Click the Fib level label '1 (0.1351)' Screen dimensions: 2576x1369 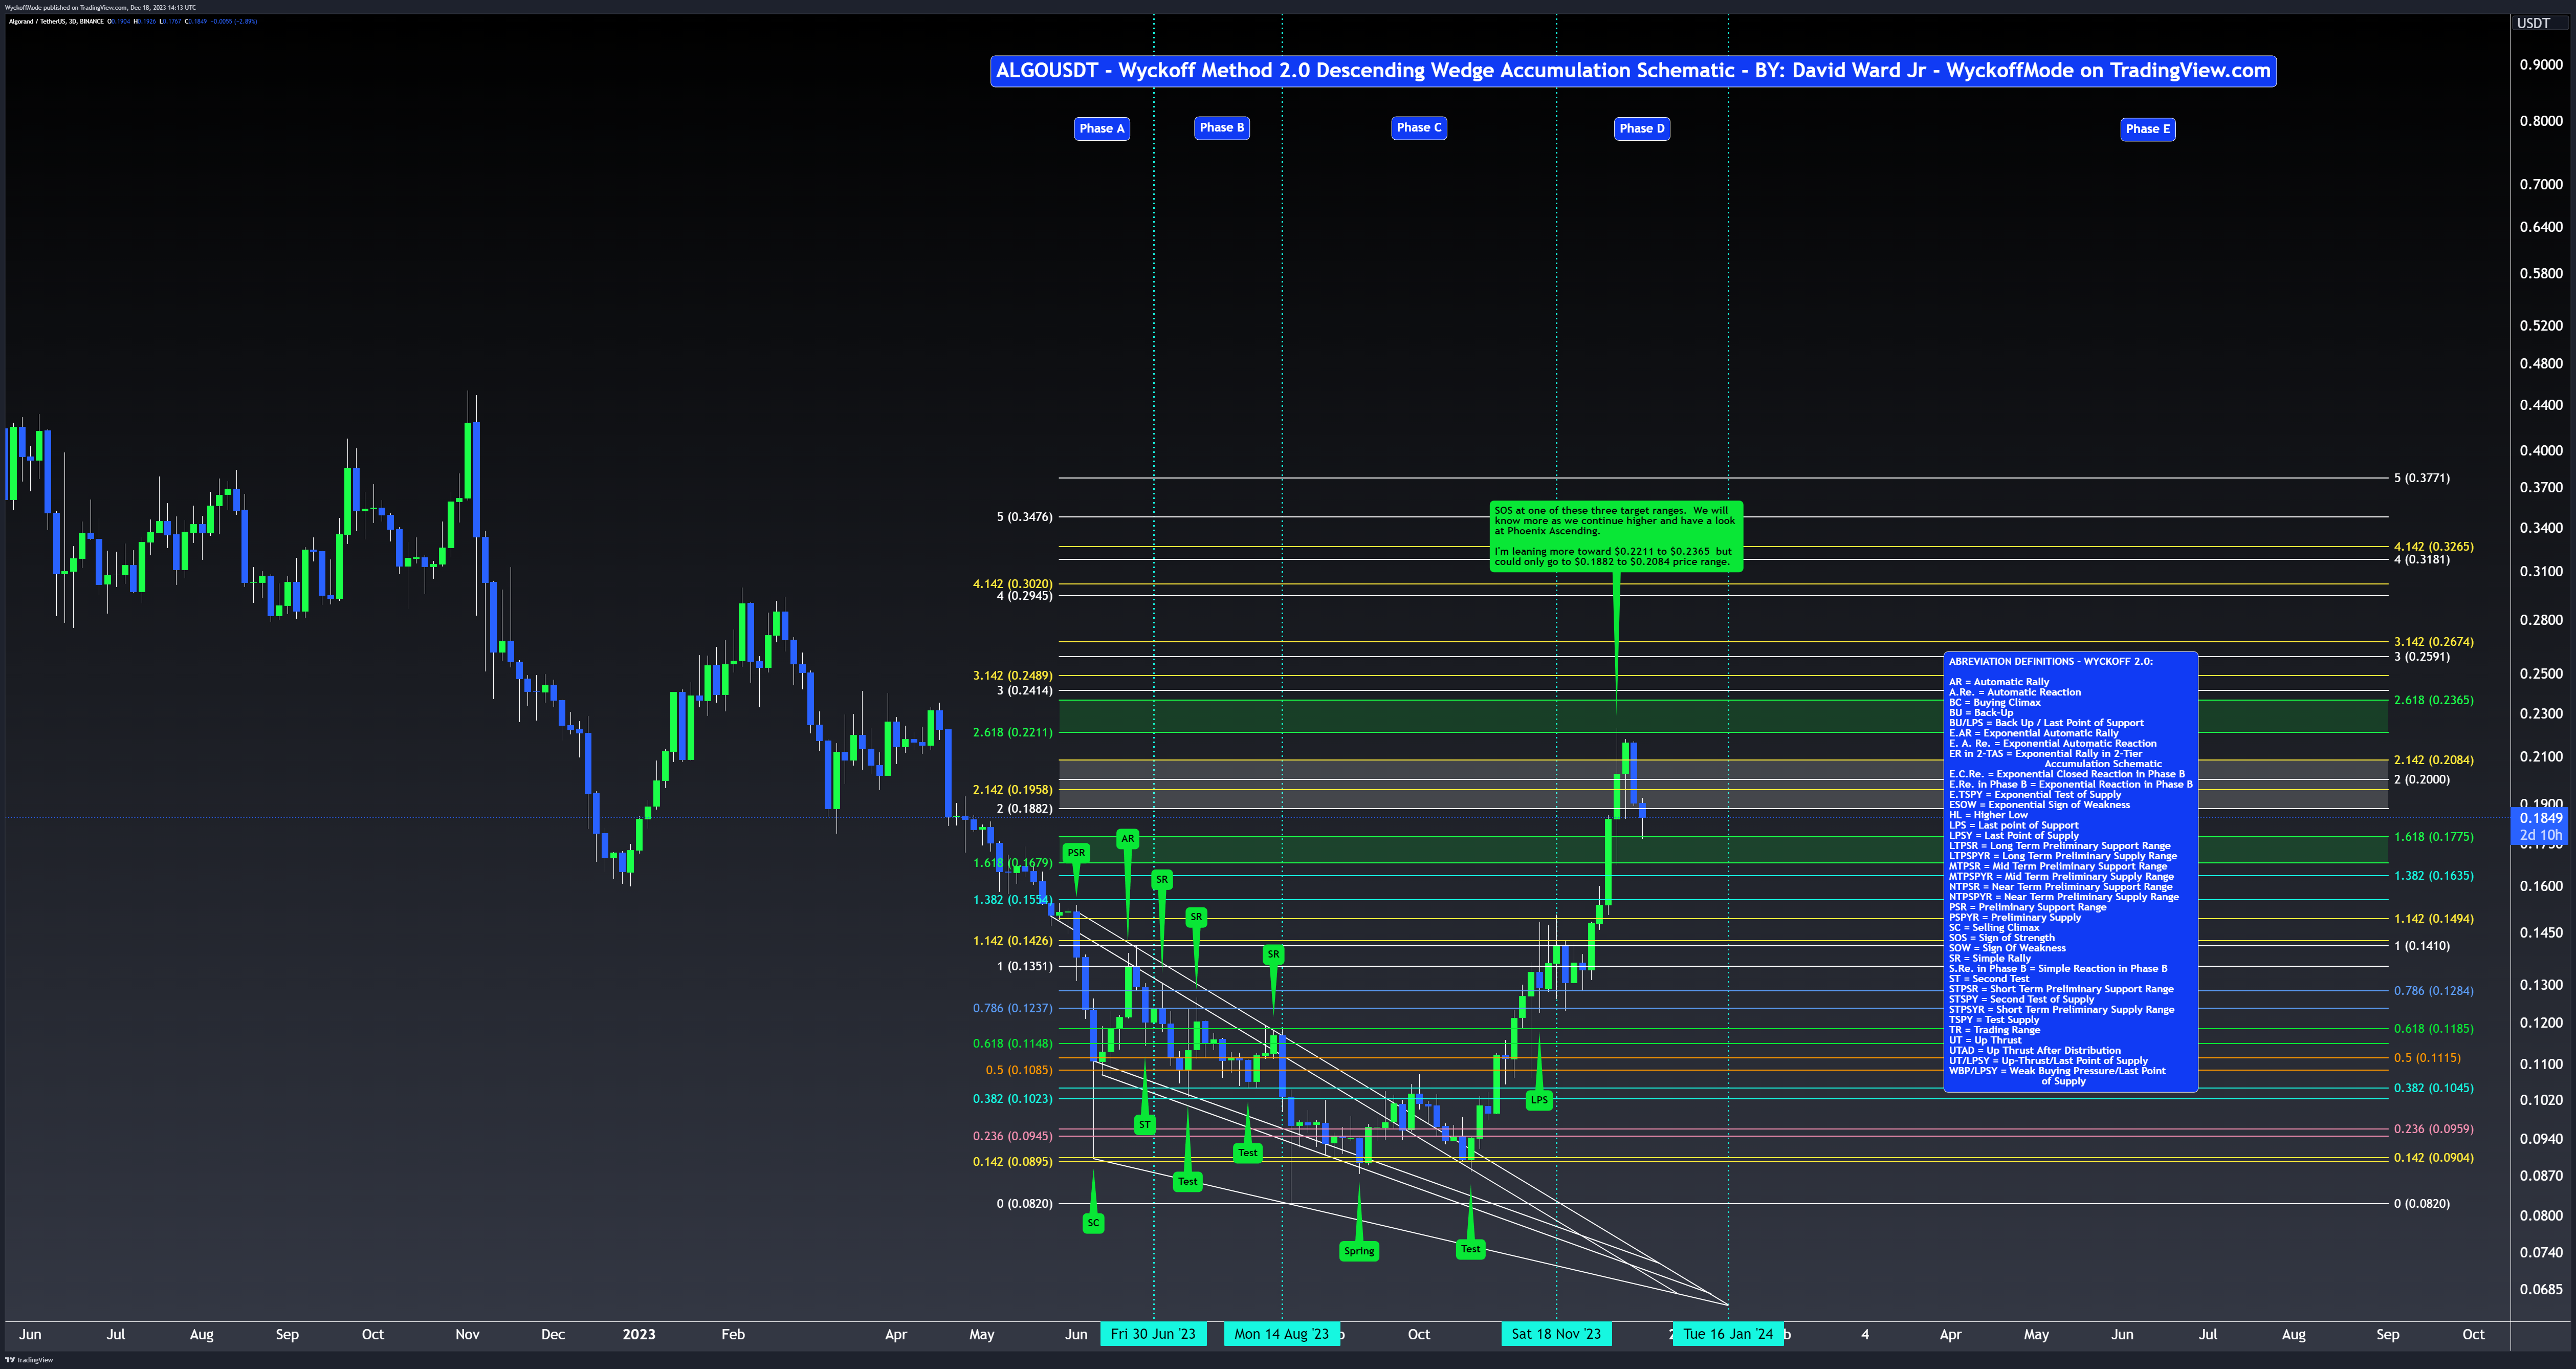click(x=1024, y=966)
